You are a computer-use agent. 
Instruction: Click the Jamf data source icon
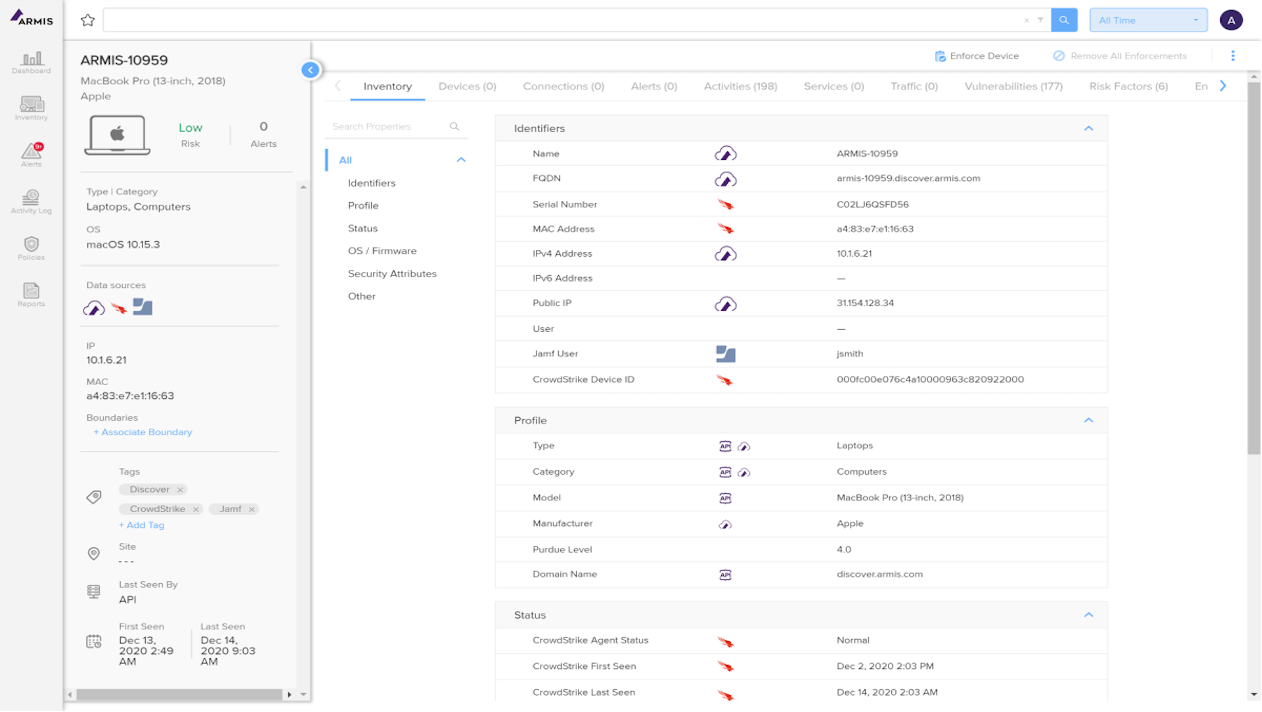click(x=143, y=307)
